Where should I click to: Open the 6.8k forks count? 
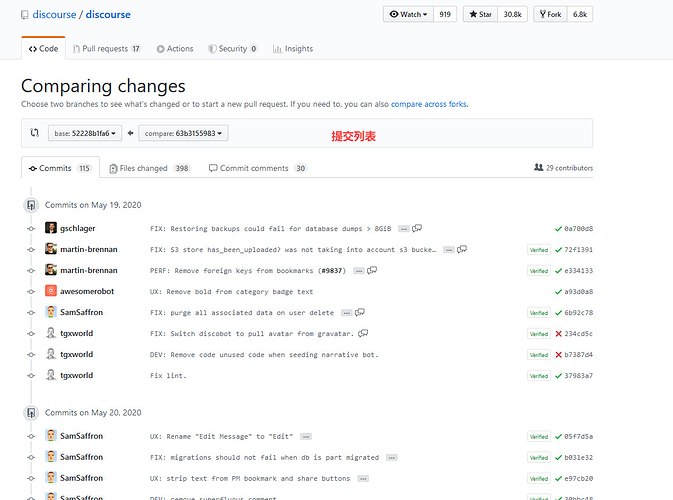click(580, 14)
